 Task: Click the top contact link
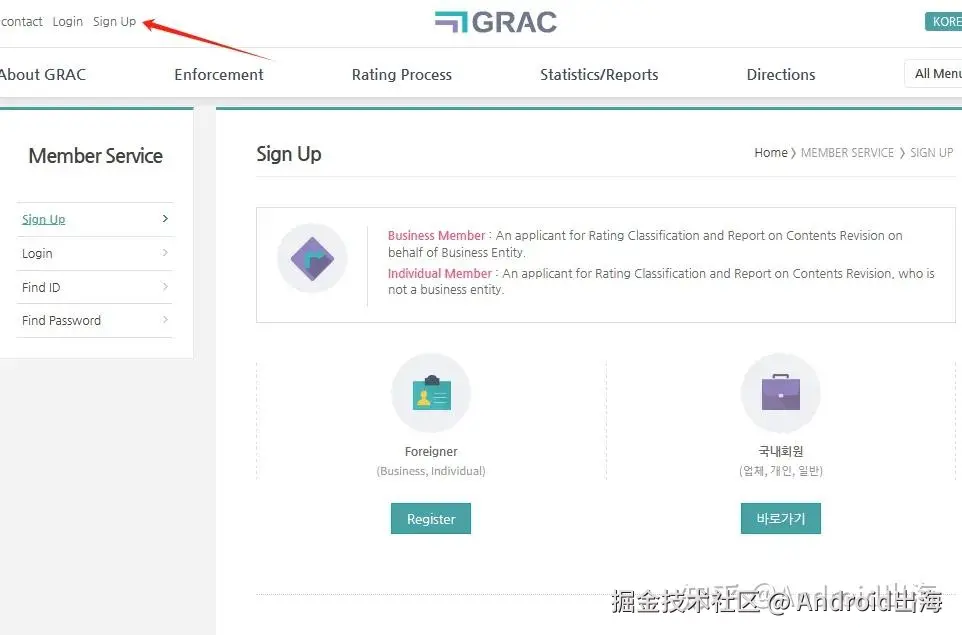pyautogui.click(x=21, y=21)
